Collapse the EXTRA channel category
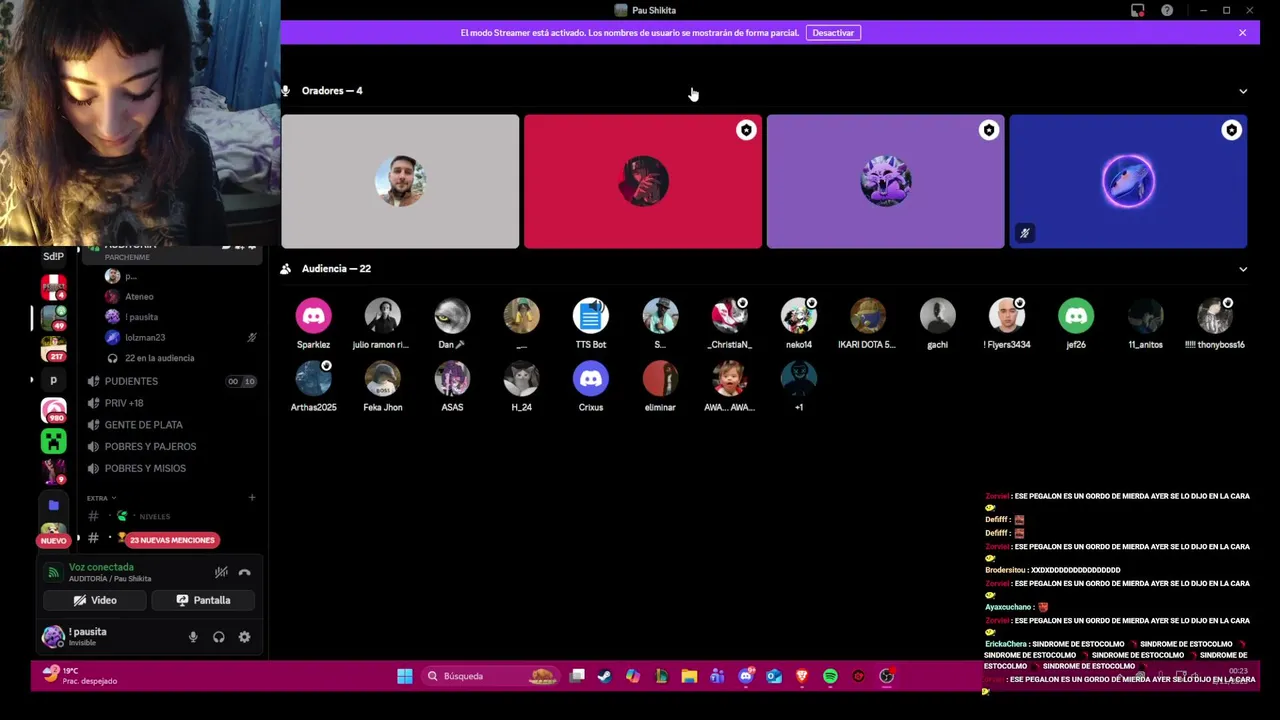 coord(101,498)
